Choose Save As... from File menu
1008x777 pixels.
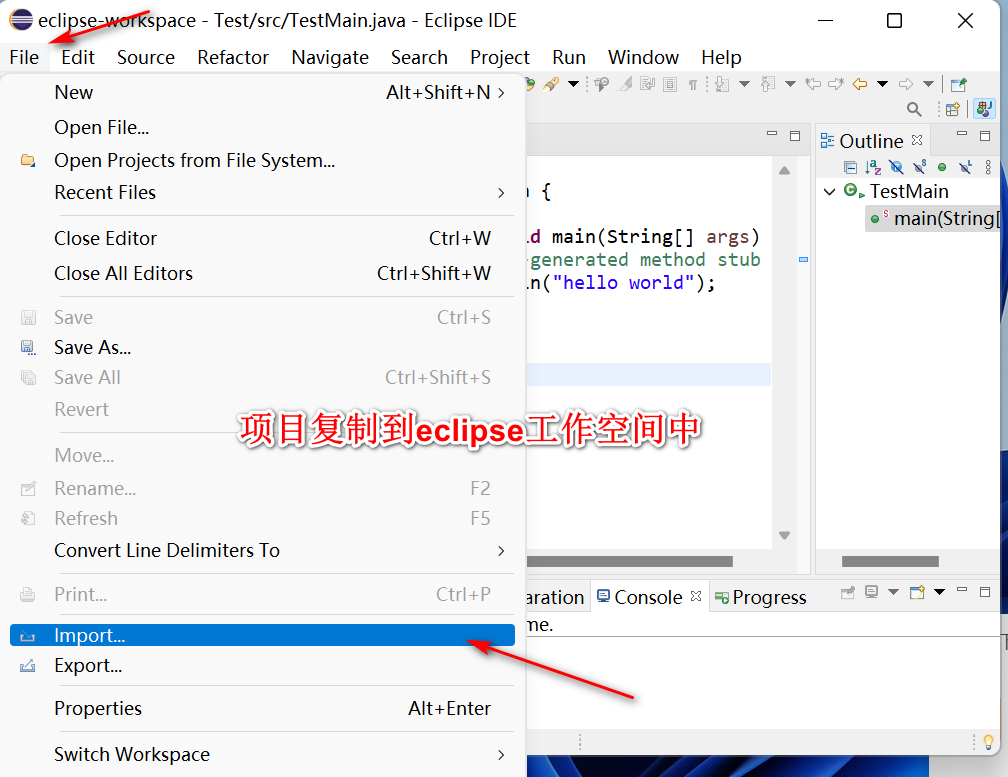[x=262, y=348]
